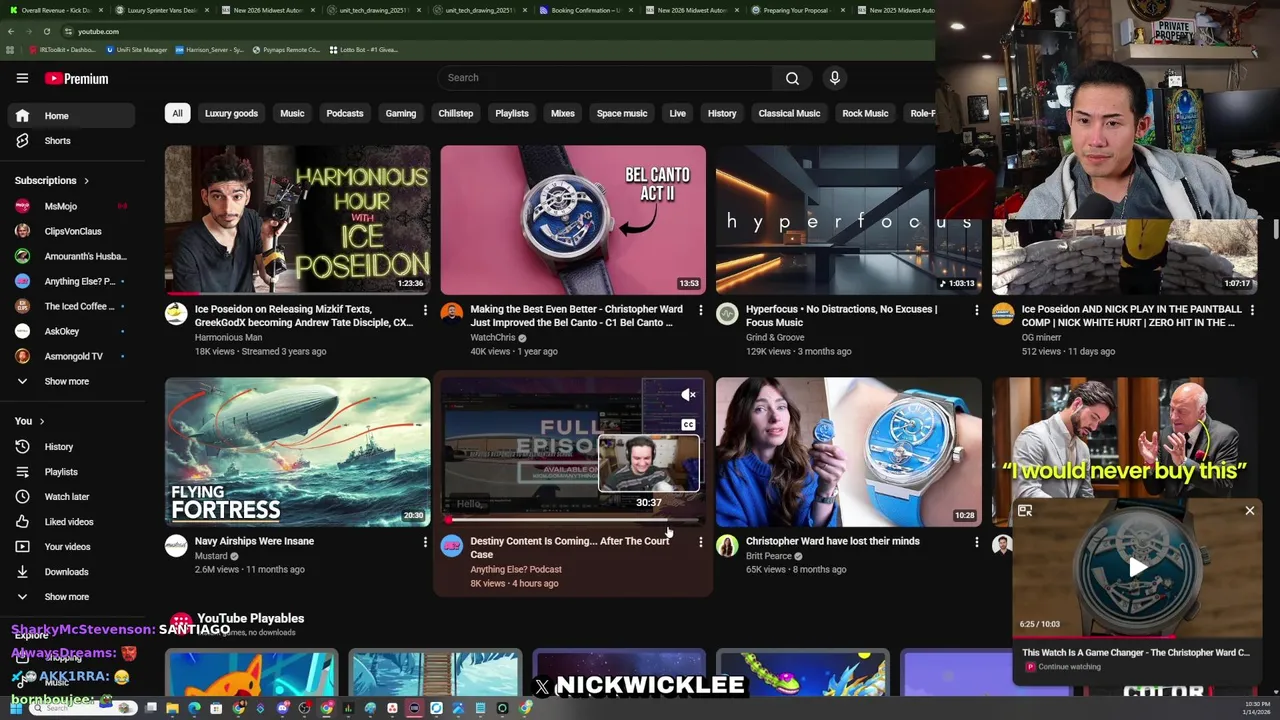Select the Chillstep filter chip
The image size is (1280, 720).
456,113
